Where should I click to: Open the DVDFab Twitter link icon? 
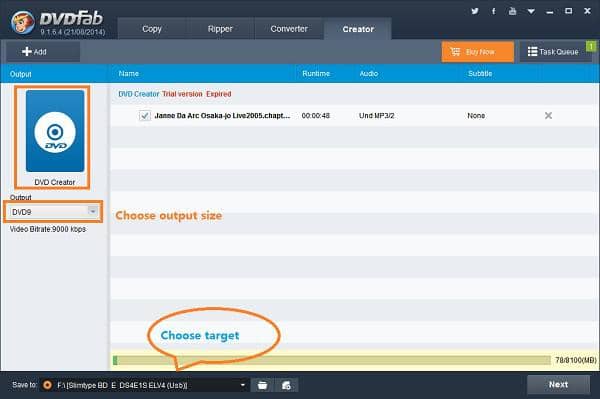click(474, 11)
